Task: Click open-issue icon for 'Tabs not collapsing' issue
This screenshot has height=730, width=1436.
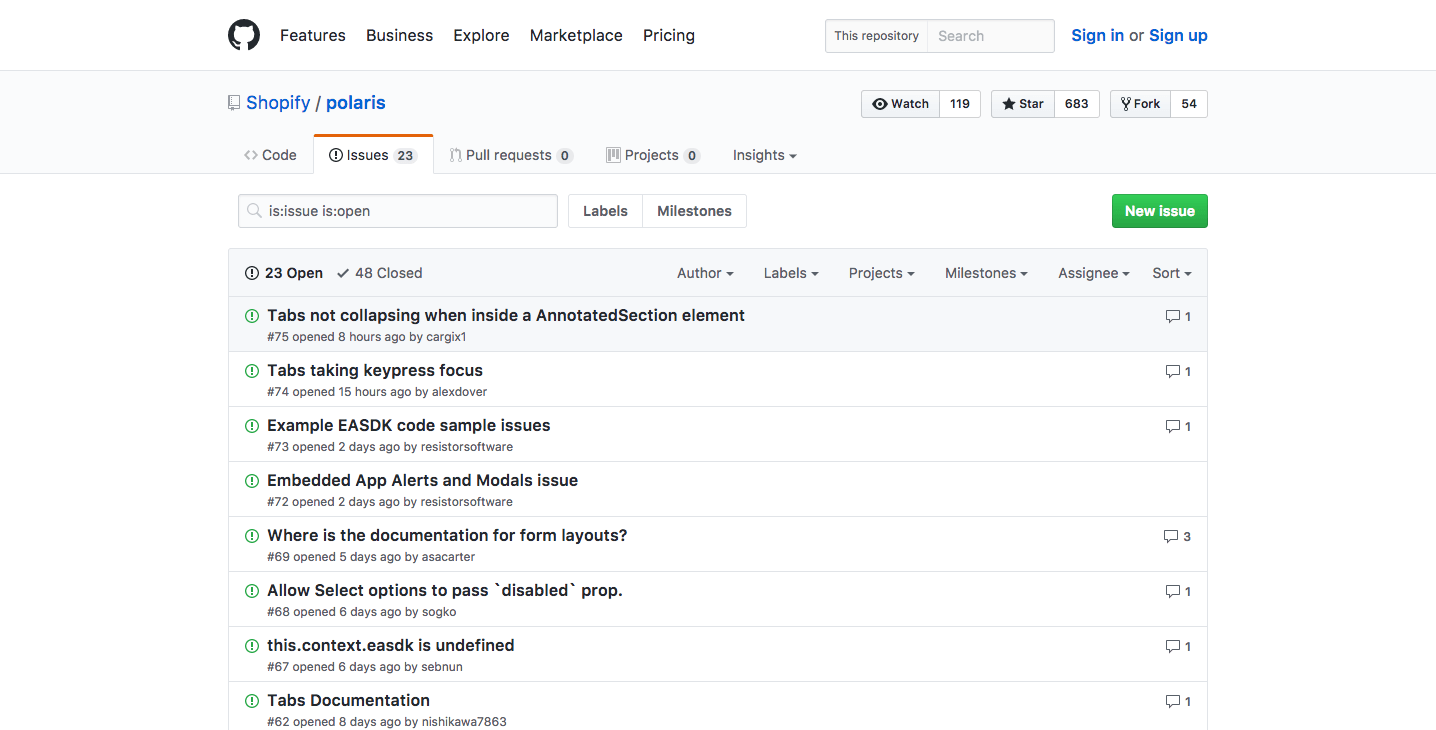Action: coord(252,316)
